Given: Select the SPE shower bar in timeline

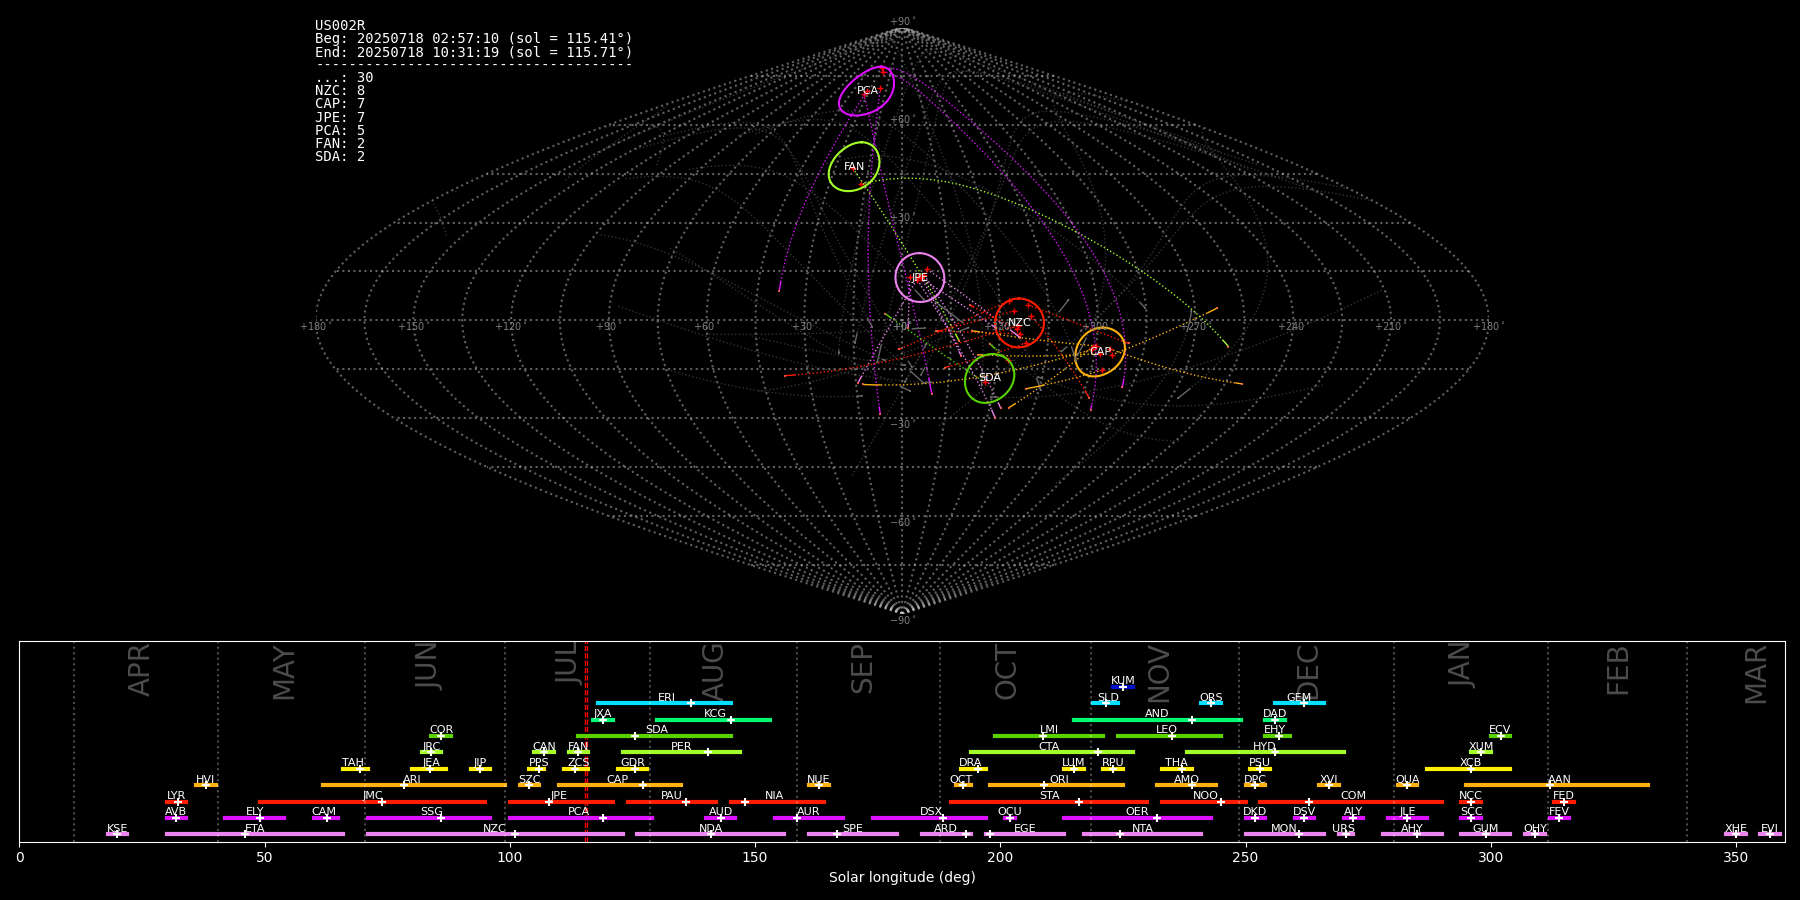Looking at the screenshot, I should [x=853, y=834].
